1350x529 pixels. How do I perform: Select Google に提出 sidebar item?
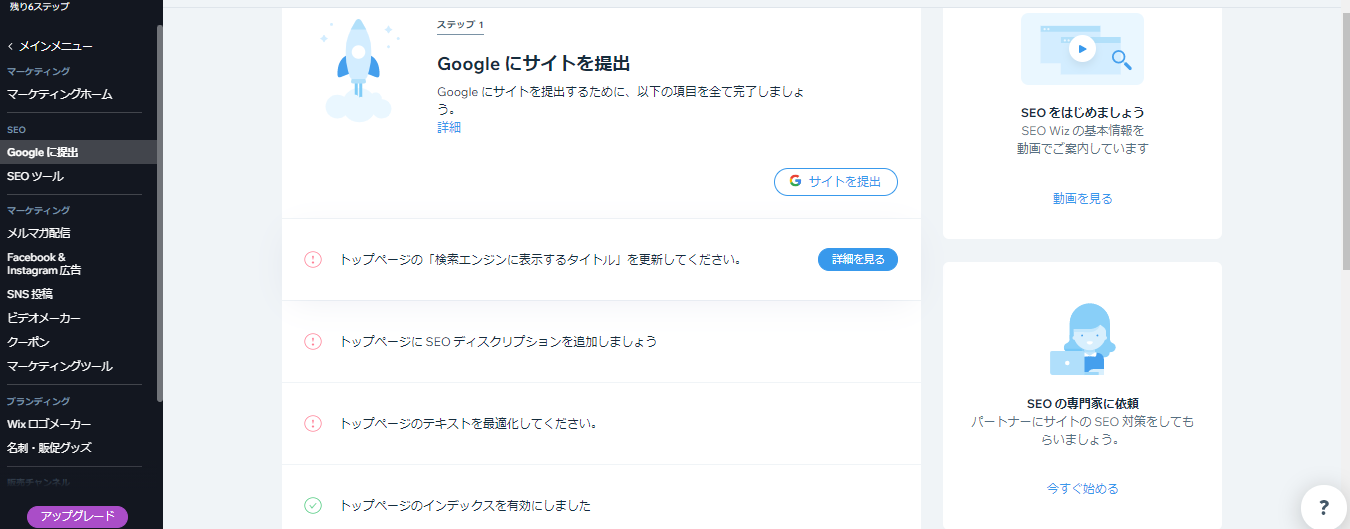(x=78, y=152)
